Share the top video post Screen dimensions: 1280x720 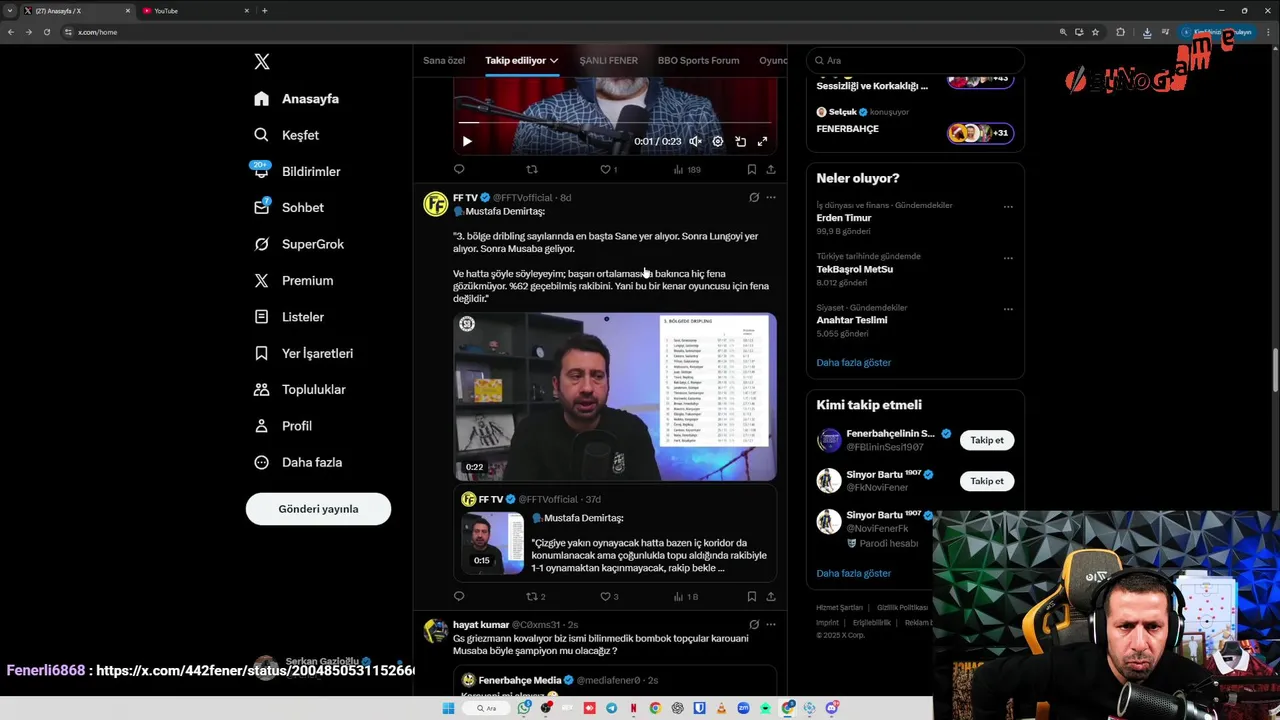pyautogui.click(x=771, y=170)
